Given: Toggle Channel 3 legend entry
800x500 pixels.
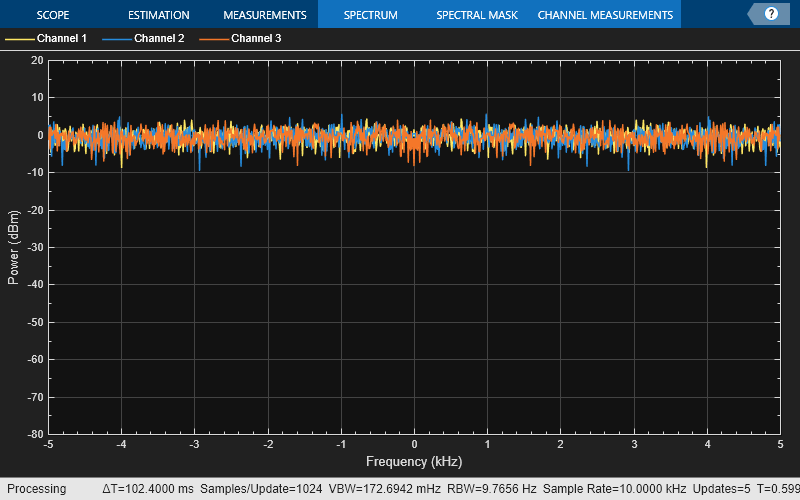Looking at the screenshot, I should pos(240,38).
